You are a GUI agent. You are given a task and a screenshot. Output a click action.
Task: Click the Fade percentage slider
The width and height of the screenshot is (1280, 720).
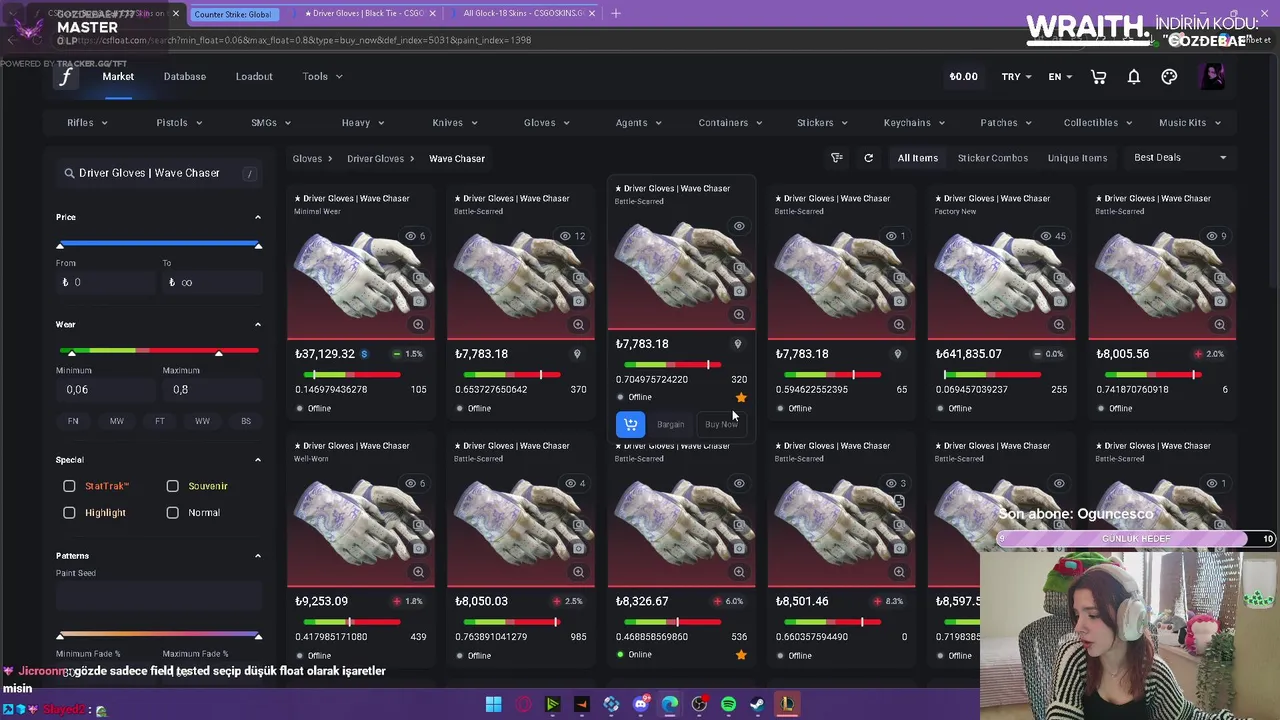[159, 636]
